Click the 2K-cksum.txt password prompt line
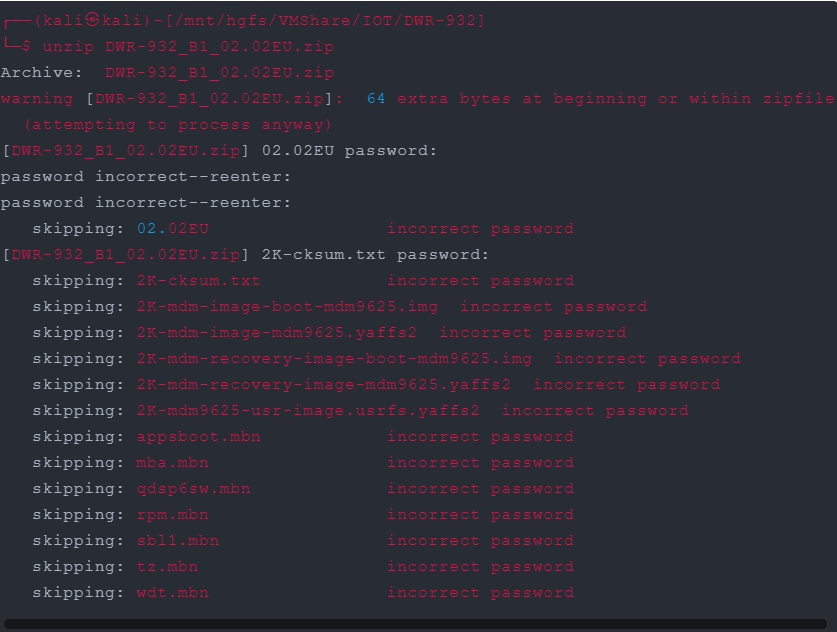 pyautogui.click(x=246, y=255)
